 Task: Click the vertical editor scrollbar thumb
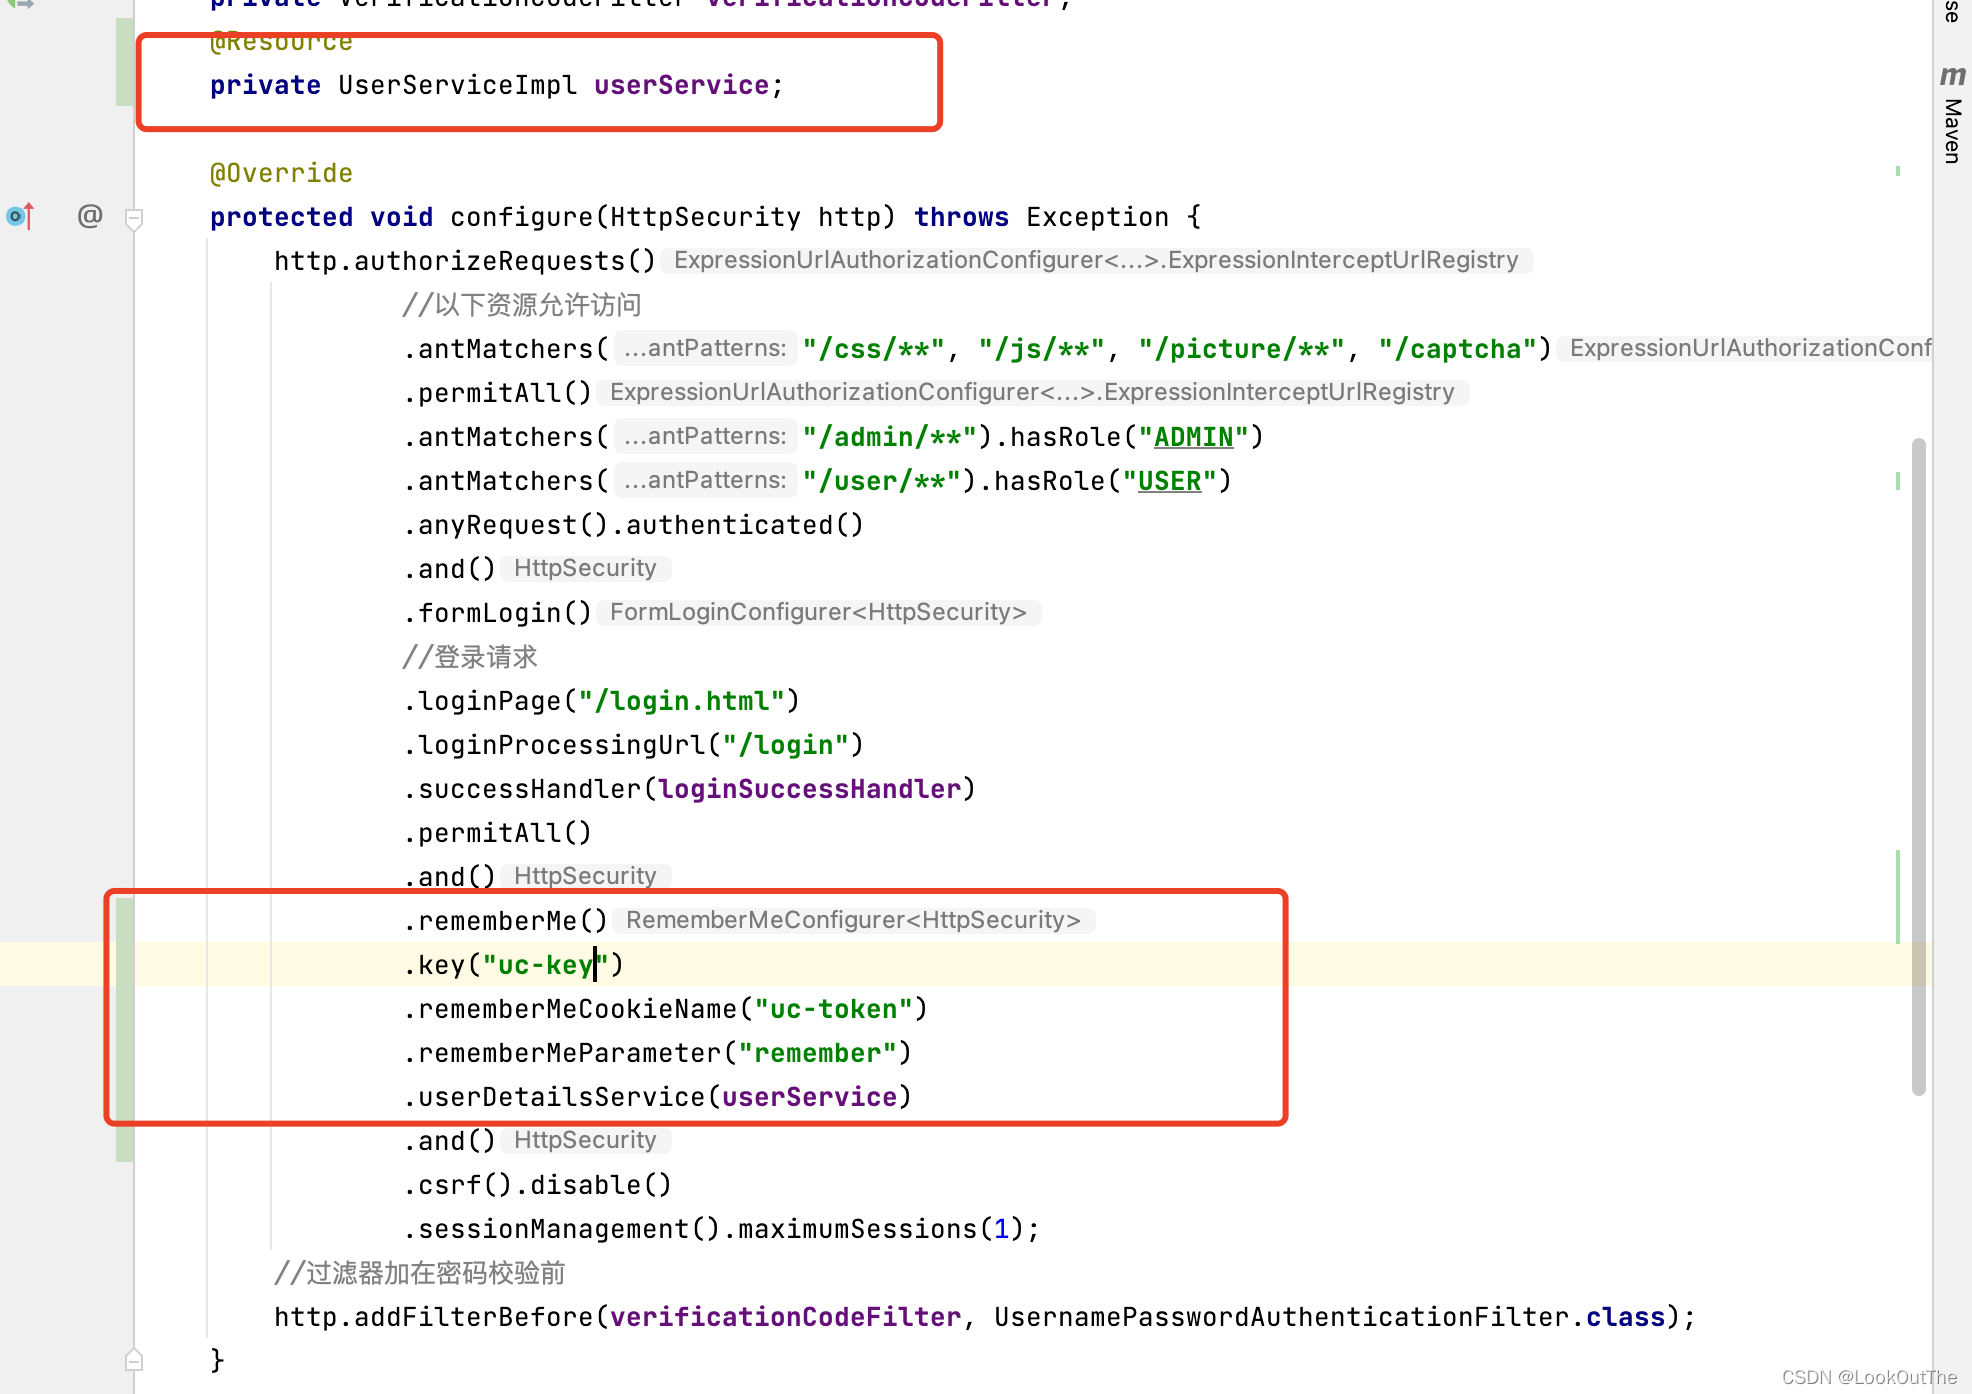coord(1918,765)
